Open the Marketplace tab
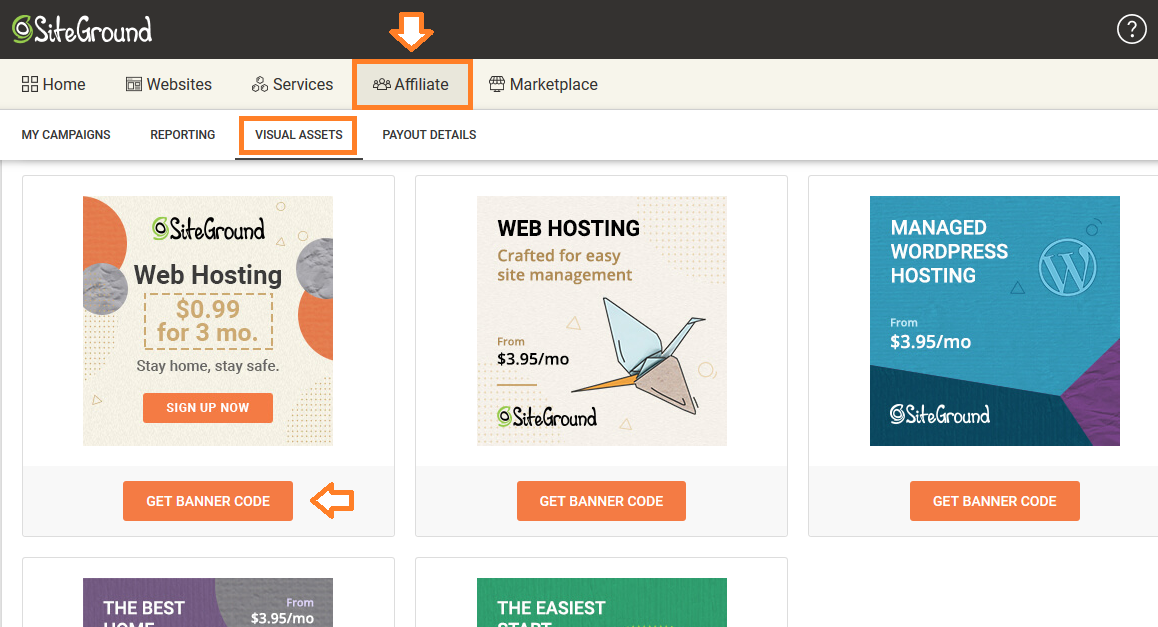 pos(544,84)
